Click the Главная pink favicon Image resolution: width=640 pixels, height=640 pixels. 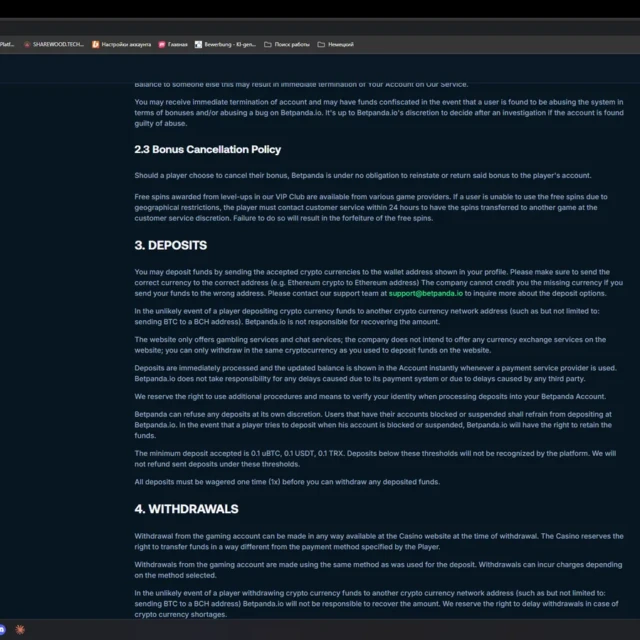pyautogui.click(x=162, y=44)
